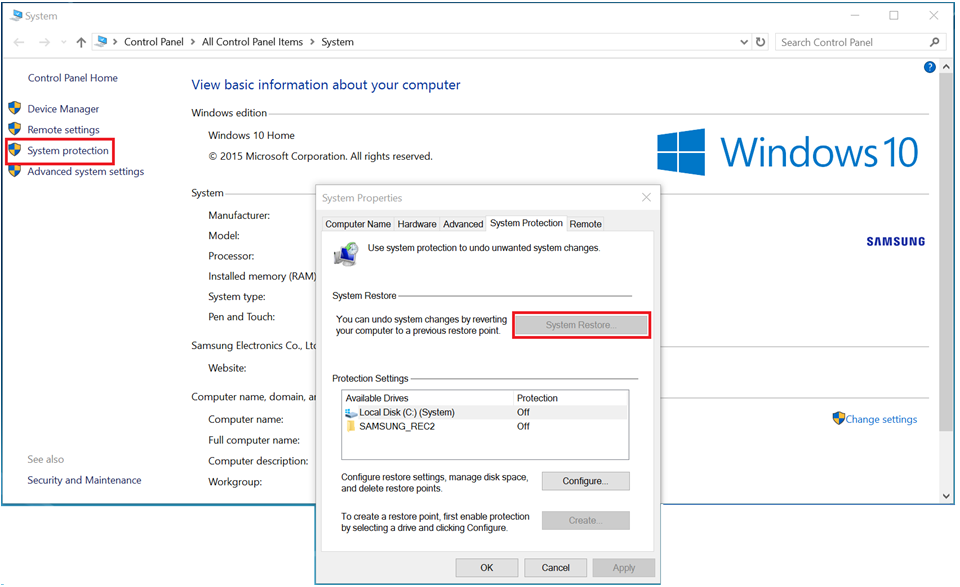The image size is (960, 587).
Task: Click the Search Control Panel field
Action: [858, 42]
